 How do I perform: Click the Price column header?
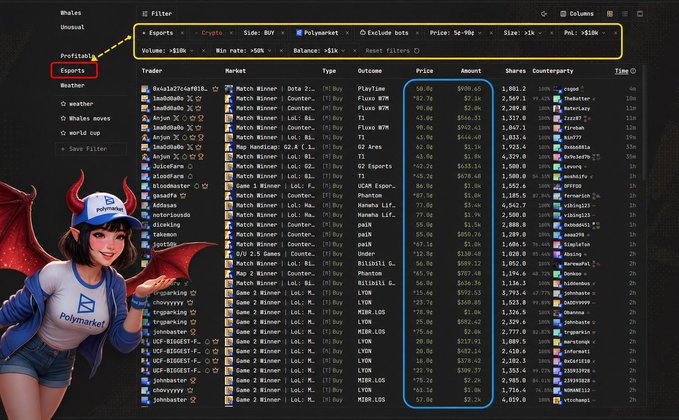pyautogui.click(x=424, y=71)
